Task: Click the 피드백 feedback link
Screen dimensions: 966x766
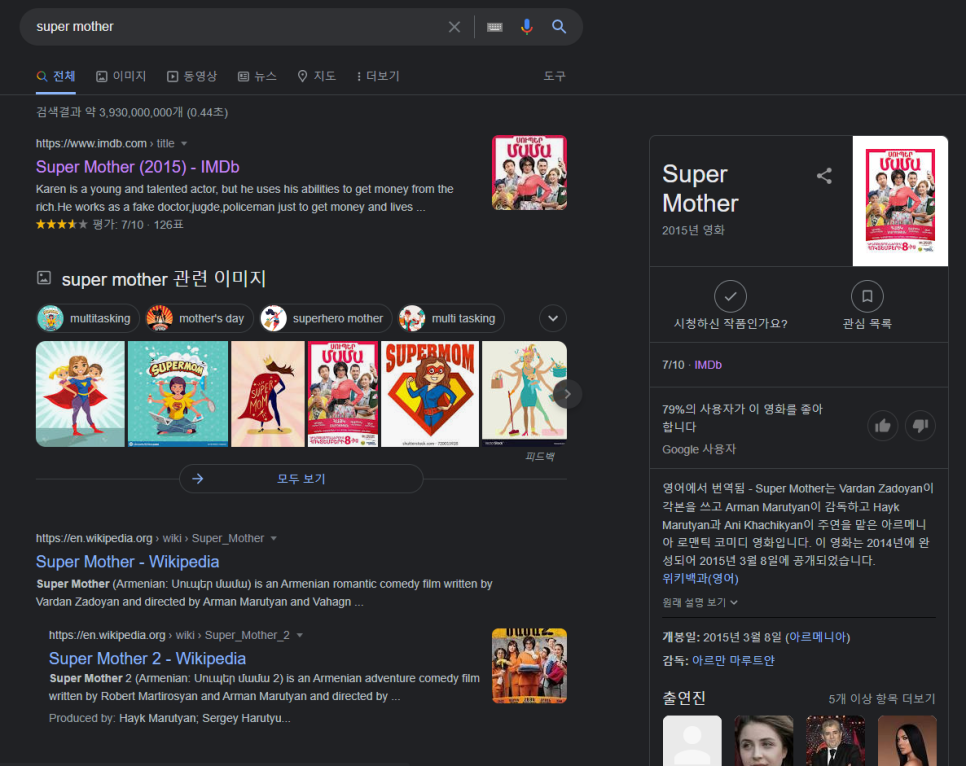Action: (x=540, y=457)
